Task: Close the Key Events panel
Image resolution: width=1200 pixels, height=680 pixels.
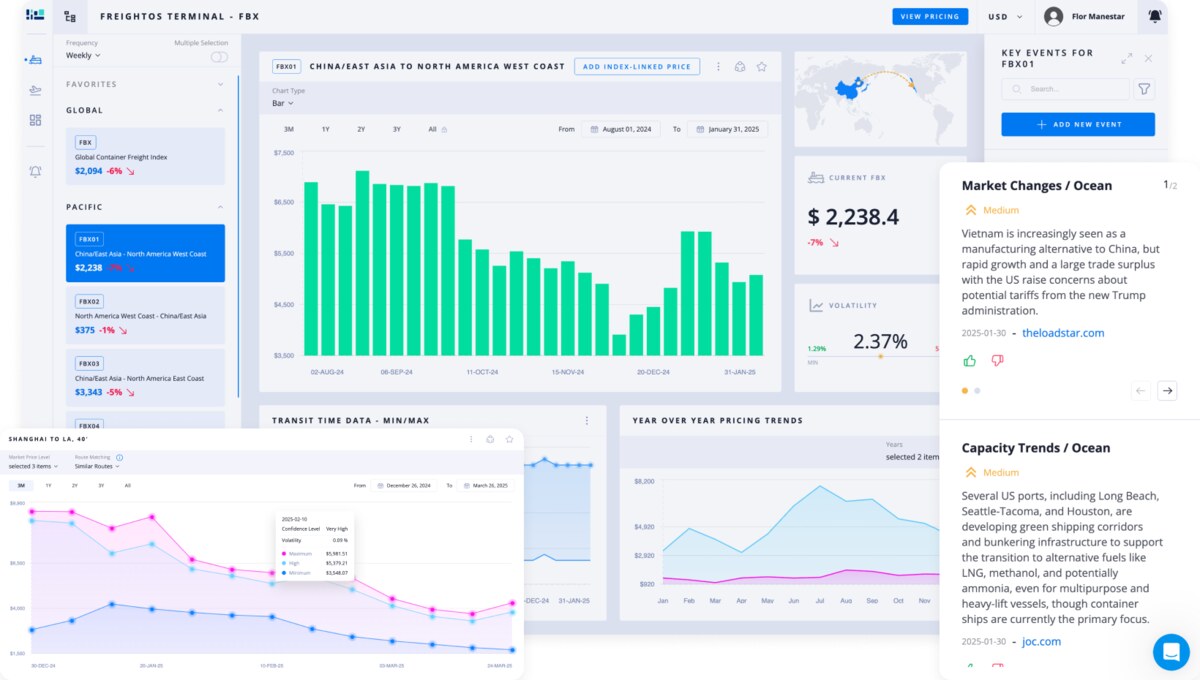Action: [x=1148, y=59]
